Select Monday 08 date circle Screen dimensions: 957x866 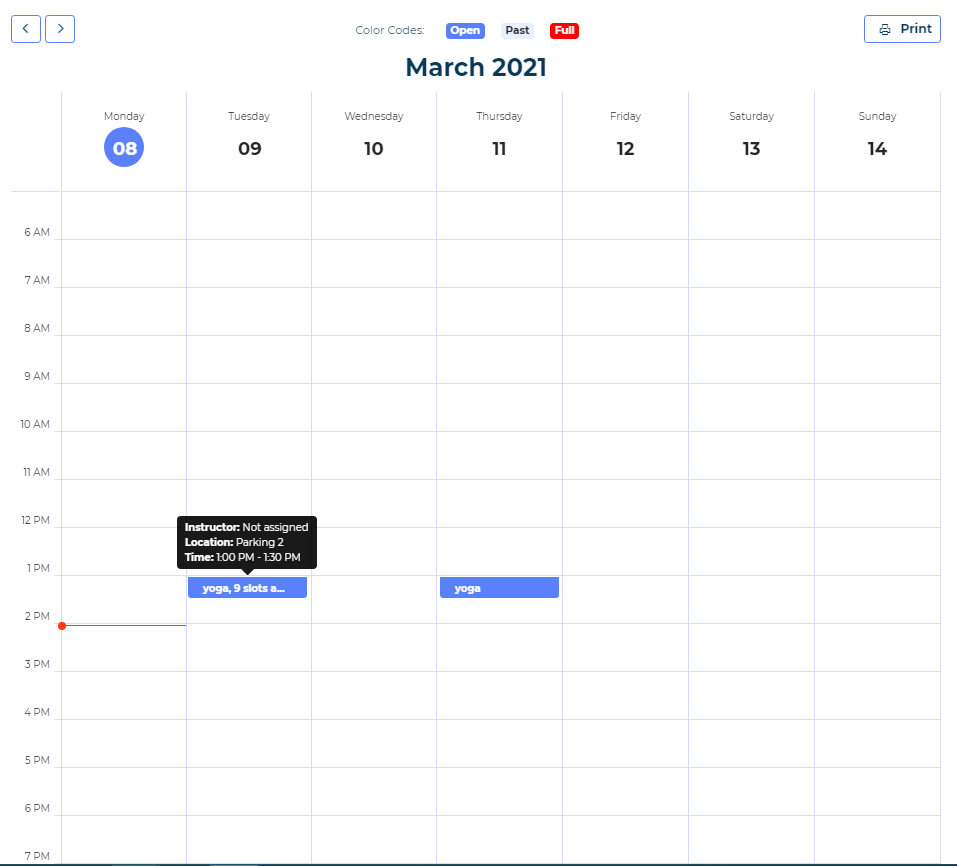[x=124, y=147]
